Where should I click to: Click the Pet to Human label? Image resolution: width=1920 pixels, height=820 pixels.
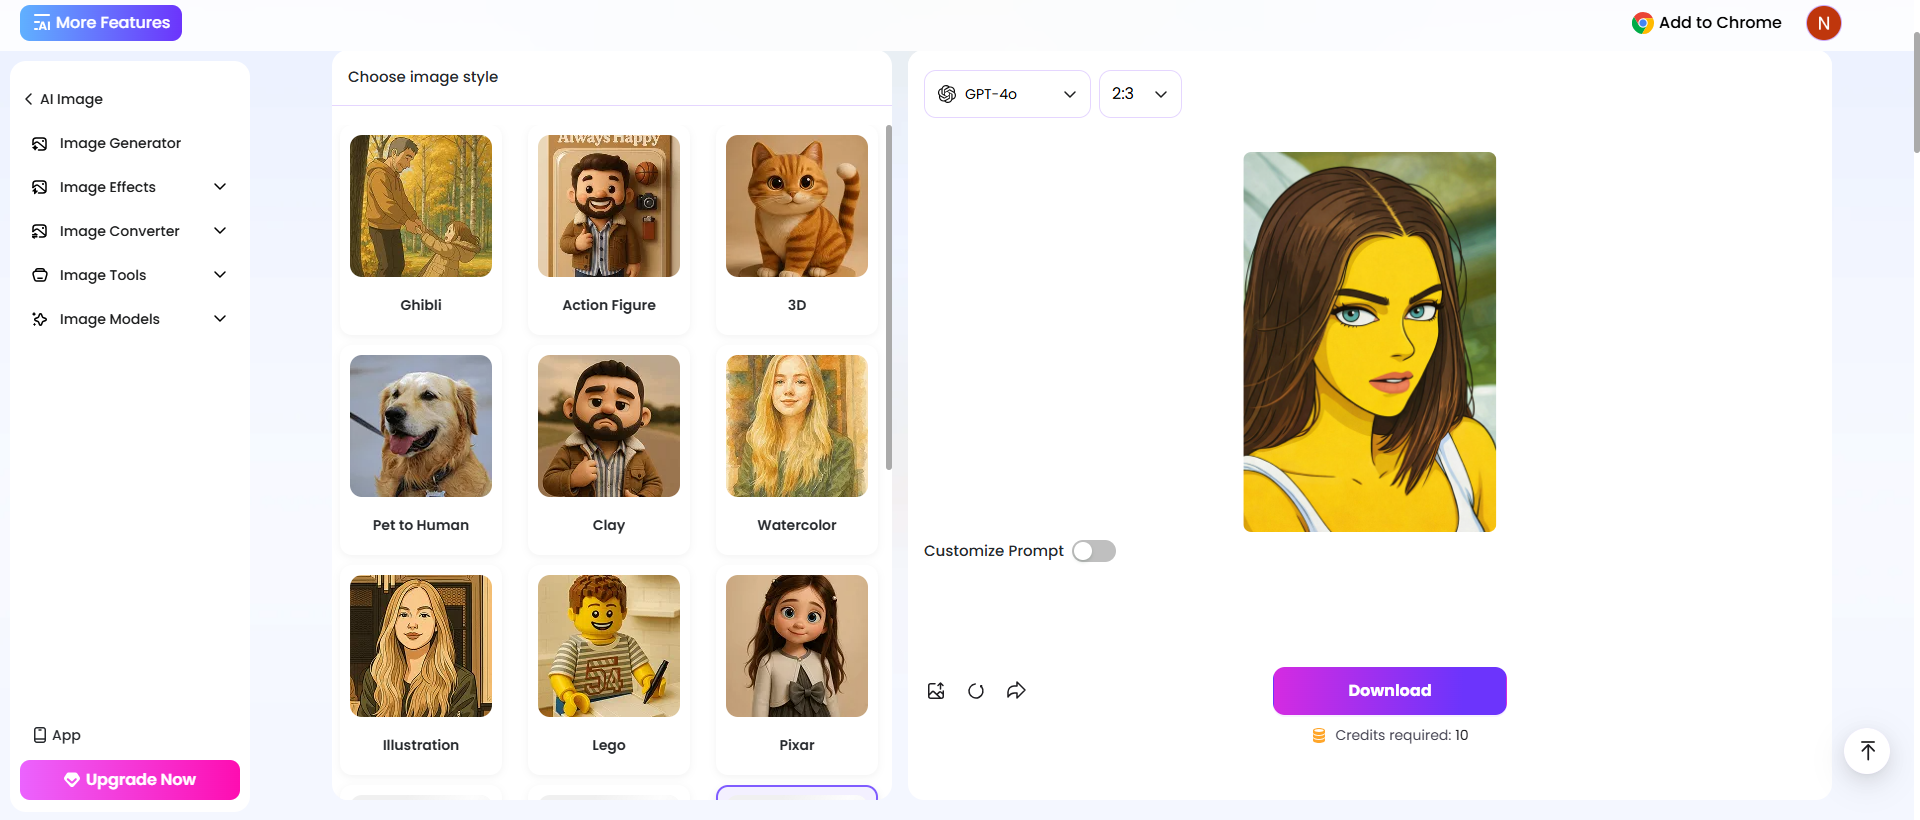pyautogui.click(x=421, y=525)
